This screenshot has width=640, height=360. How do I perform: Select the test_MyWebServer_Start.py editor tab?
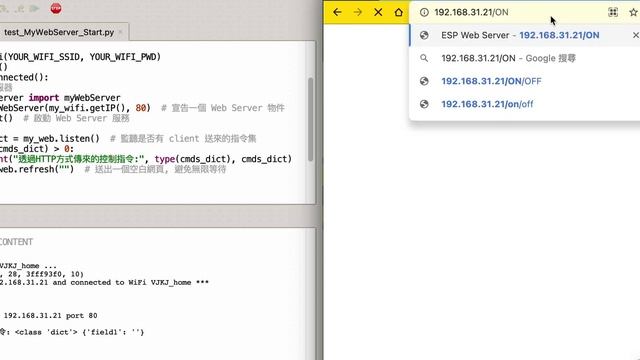(x=59, y=32)
